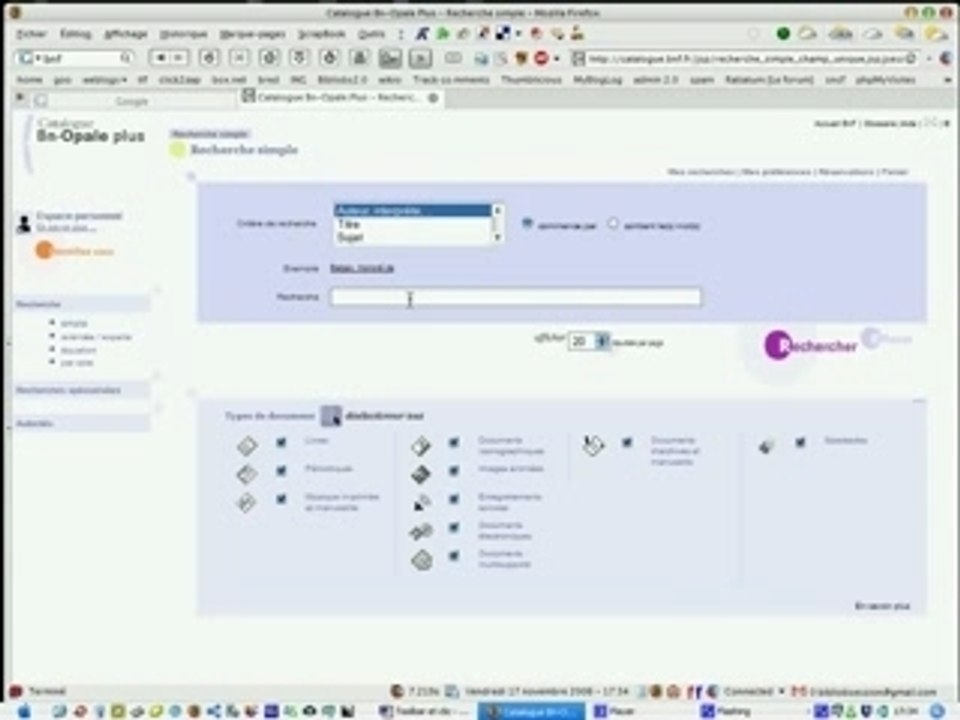Toggle the Musique imprimée et manuscrite checkbox
The width and height of the screenshot is (960, 720).
[x=281, y=499]
